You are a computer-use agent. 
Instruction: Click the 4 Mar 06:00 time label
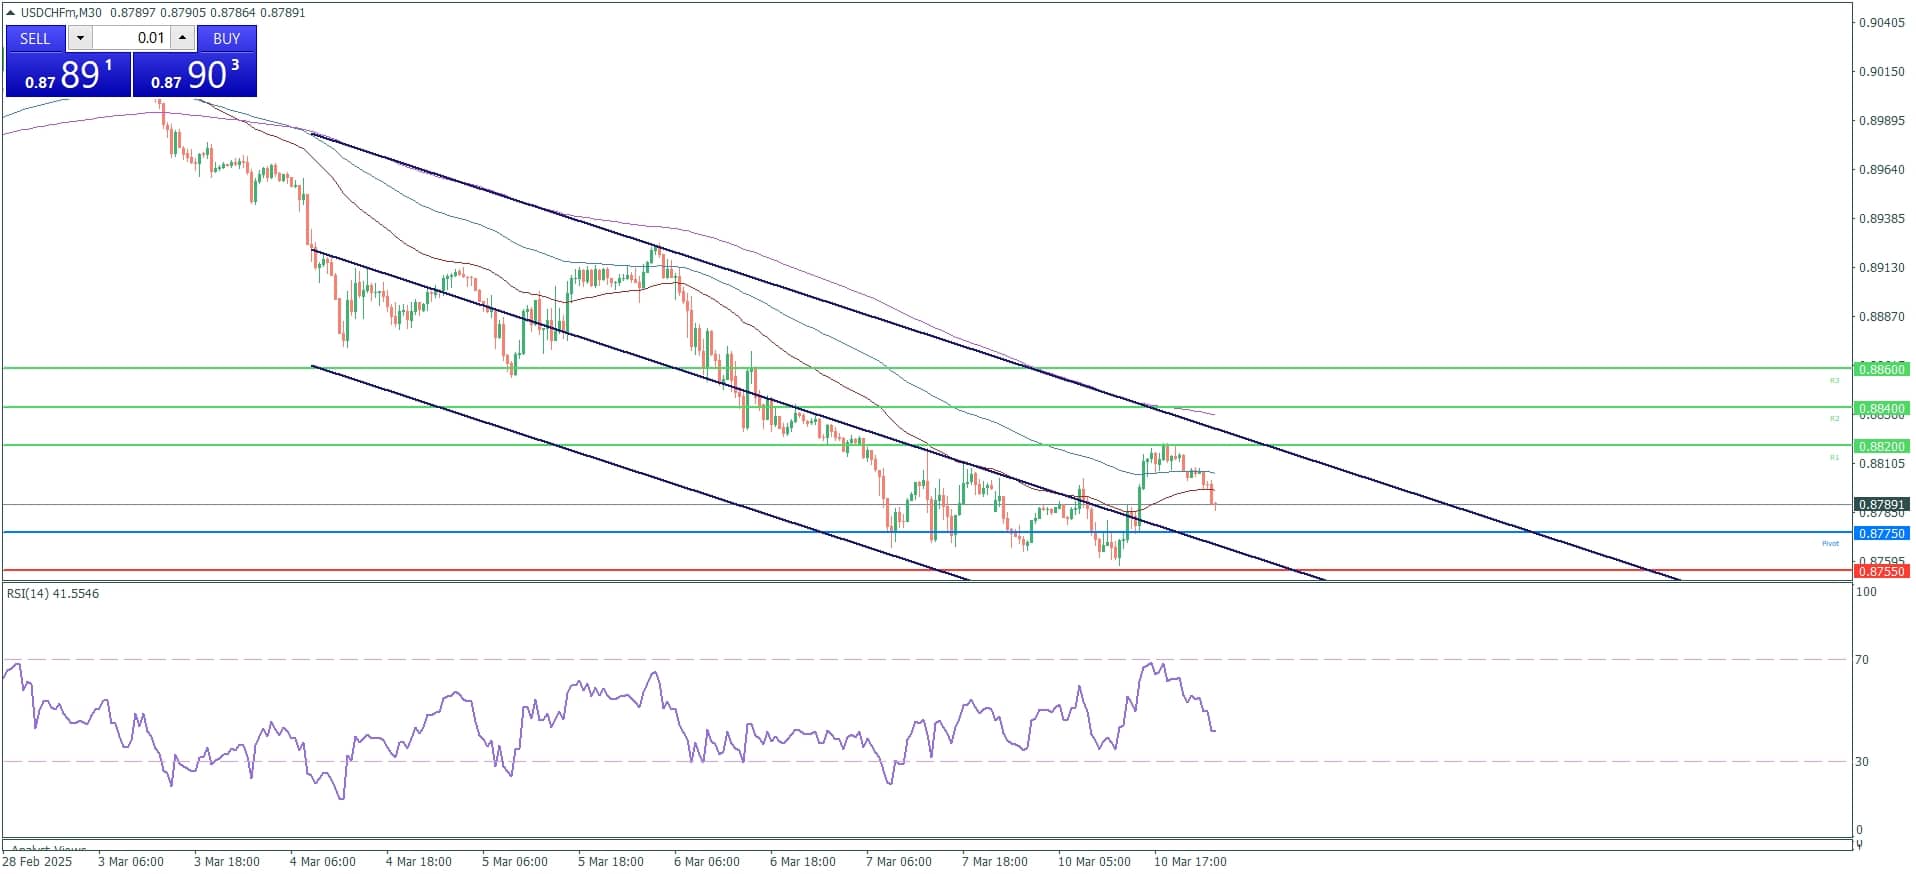(323, 861)
